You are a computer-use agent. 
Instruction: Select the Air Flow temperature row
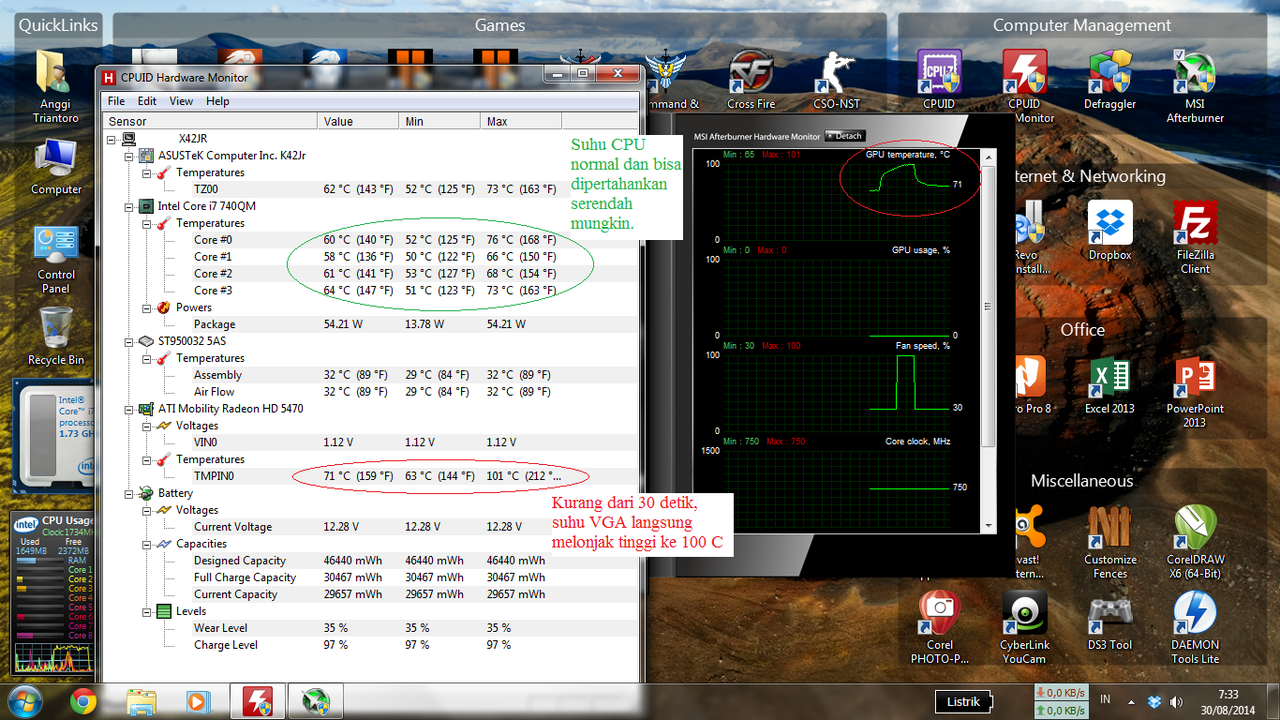point(371,392)
